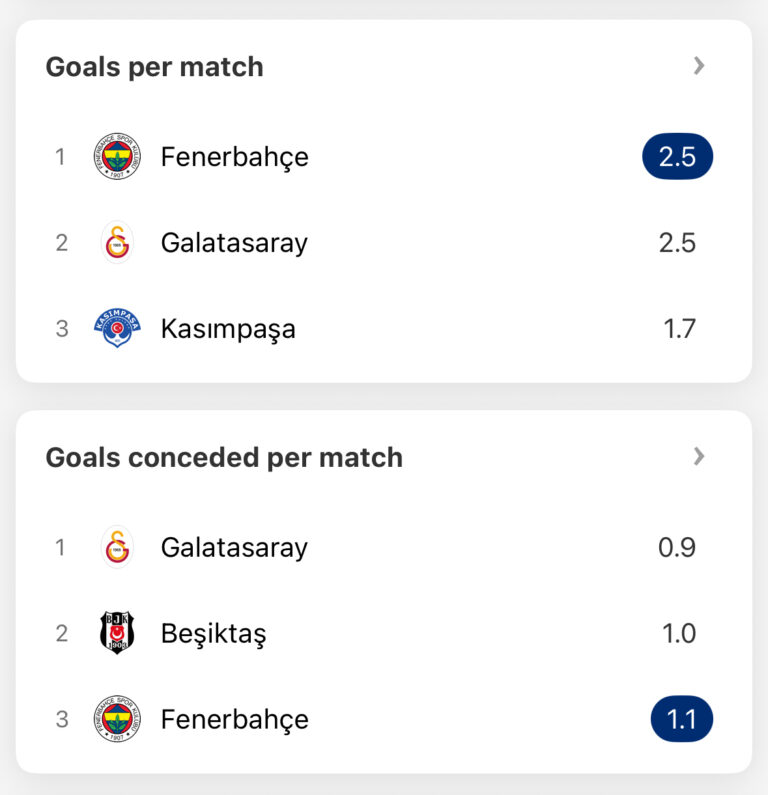Select Fenerbahçe name in Goals conceded list
Image resolution: width=768 pixels, height=795 pixels.
pos(234,719)
